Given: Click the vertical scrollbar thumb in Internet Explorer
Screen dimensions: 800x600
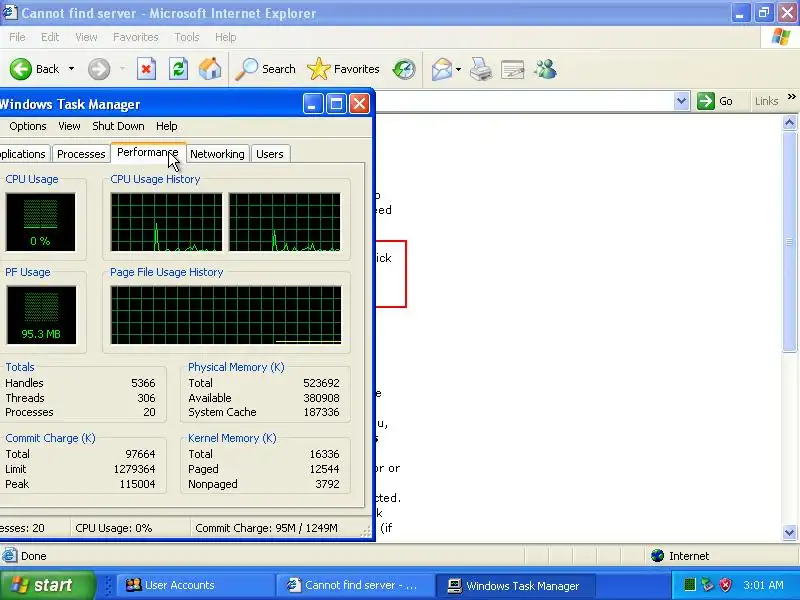Looking at the screenshot, I should pos(789,241).
